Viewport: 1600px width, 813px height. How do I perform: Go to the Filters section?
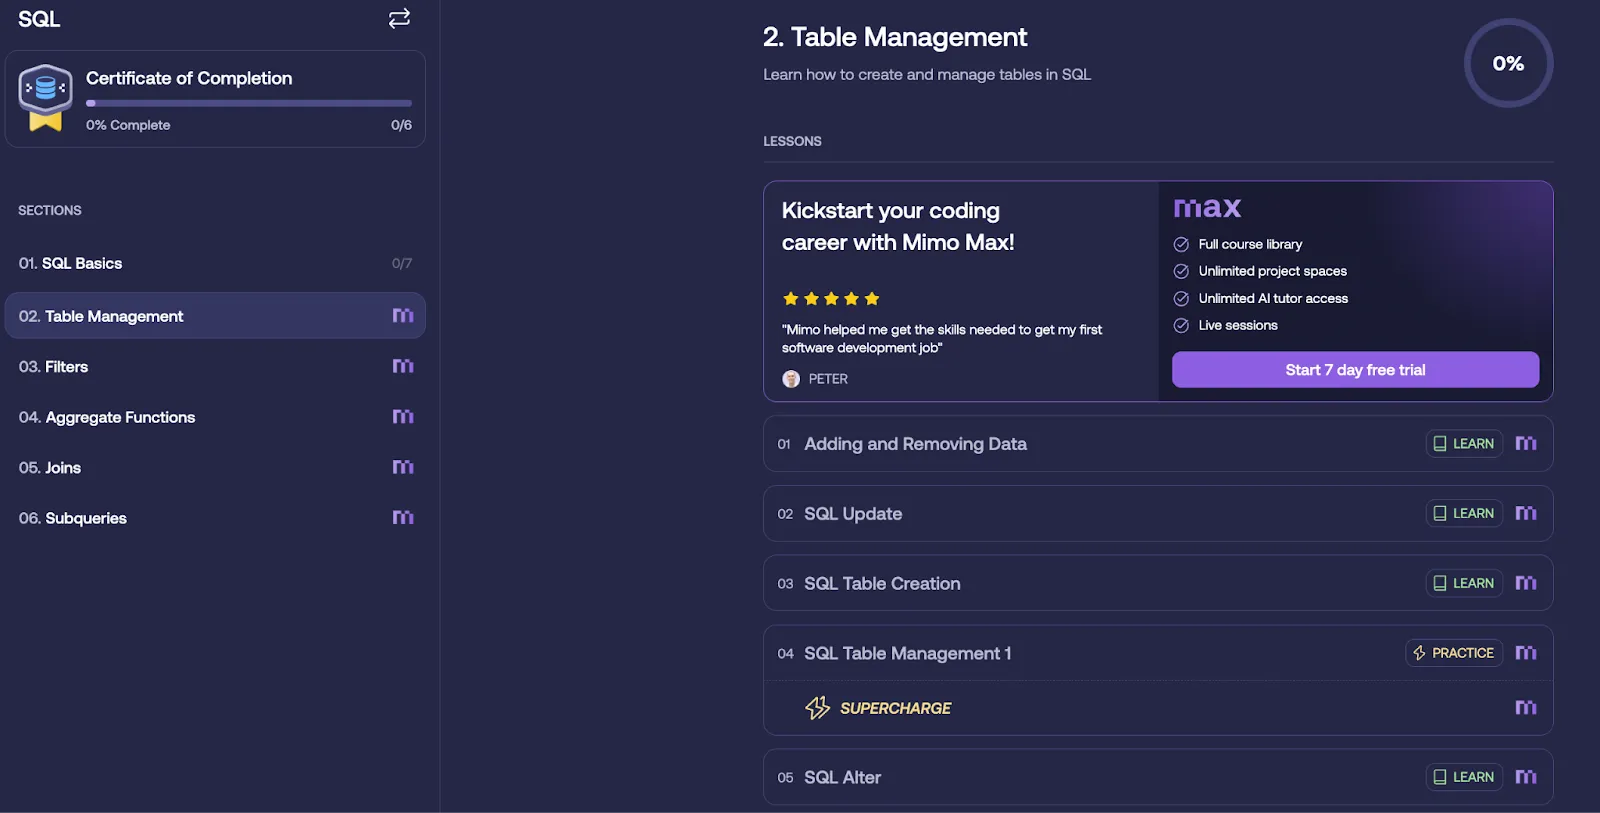pos(215,367)
